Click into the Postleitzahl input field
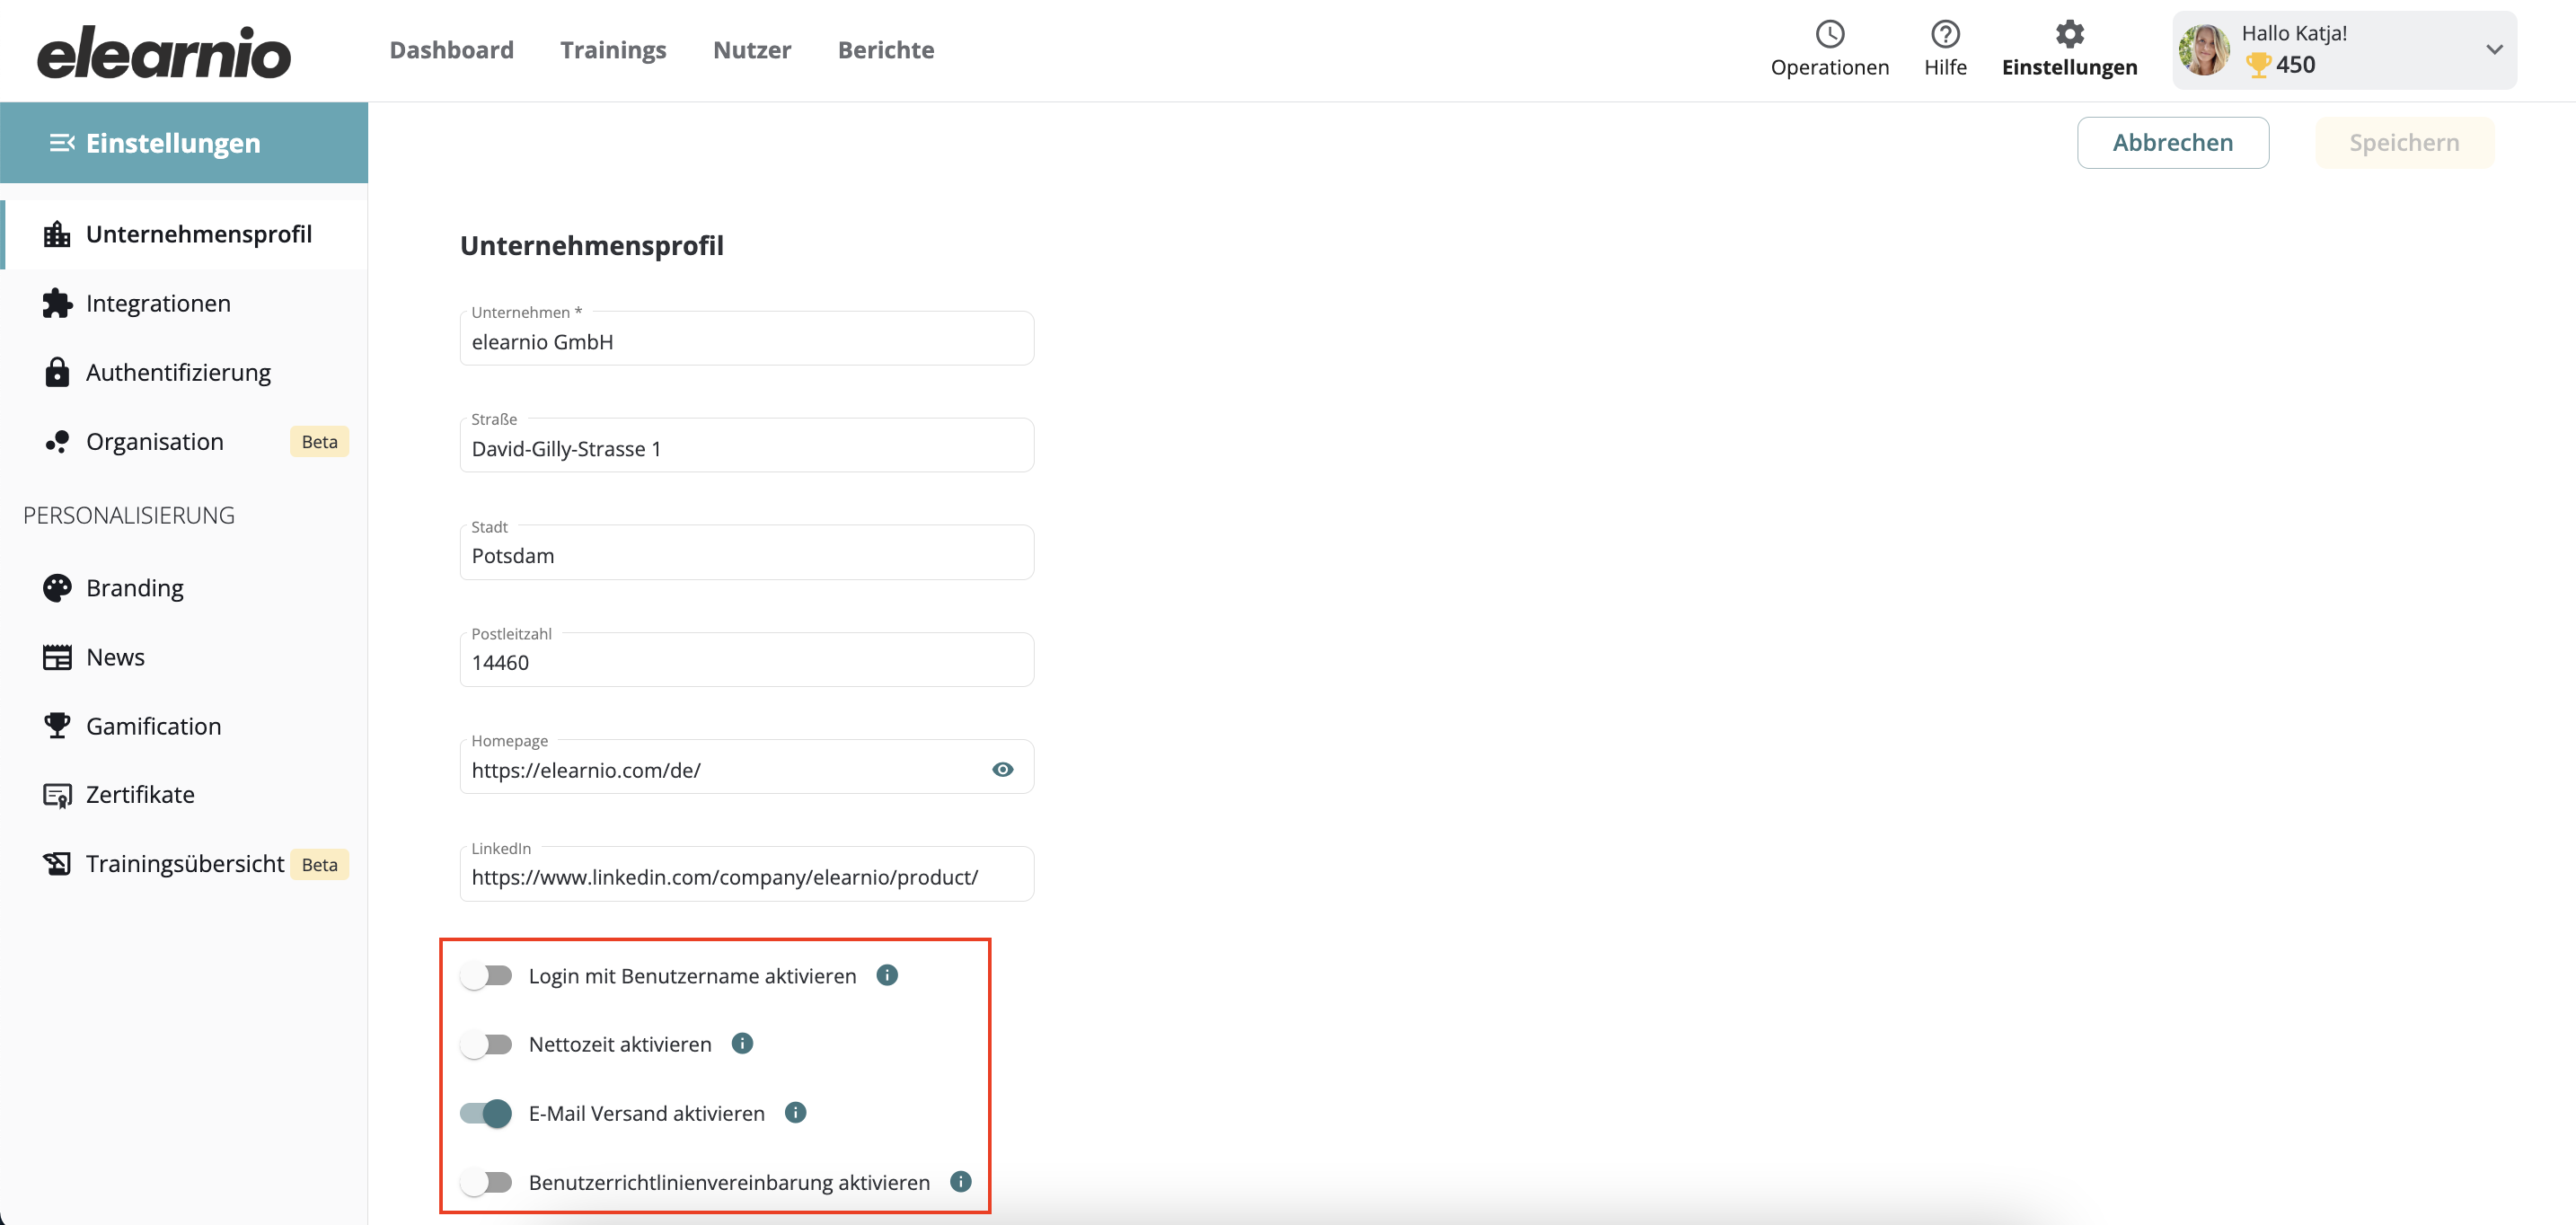 pyautogui.click(x=746, y=663)
